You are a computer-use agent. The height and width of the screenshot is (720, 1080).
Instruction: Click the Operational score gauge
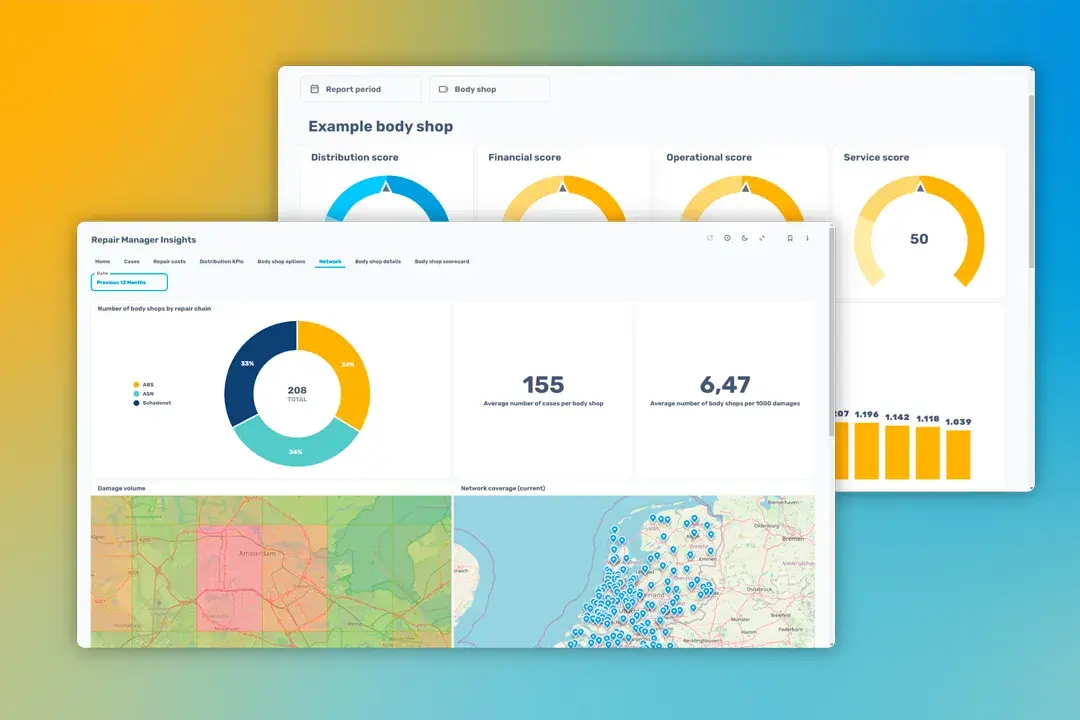pyautogui.click(x=742, y=198)
